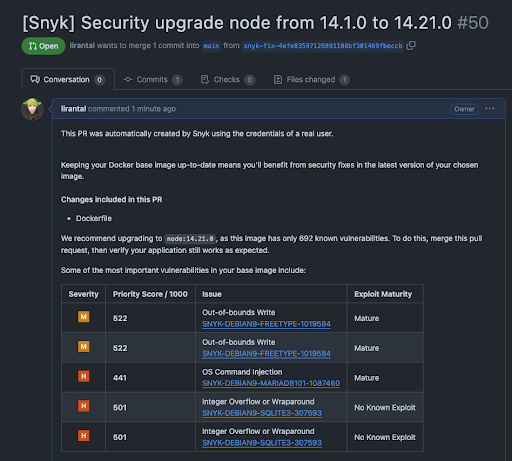512x461 pixels.
Task: Click the Files changed tab file icon
Action: click(x=278, y=79)
